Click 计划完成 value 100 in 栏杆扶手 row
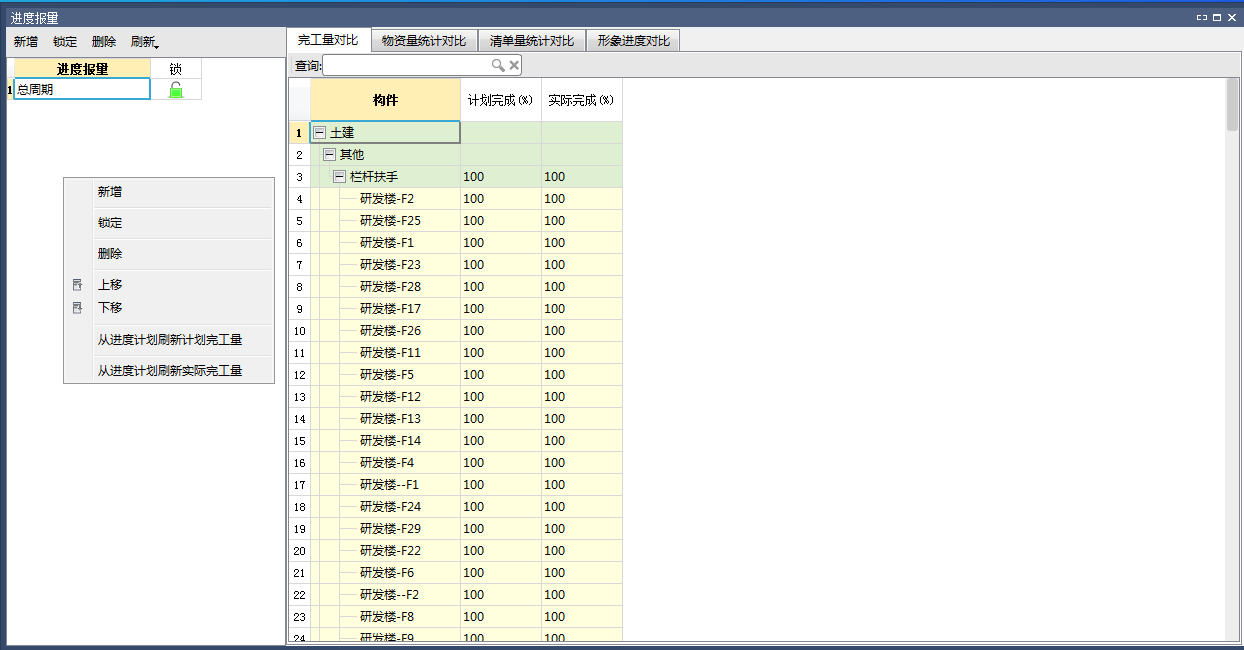This screenshot has height=650, width=1244. pyautogui.click(x=501, y=177)
